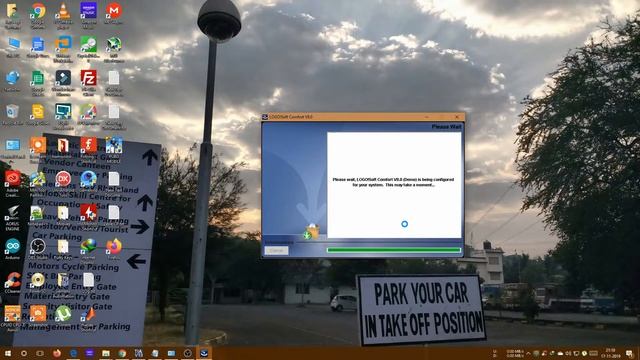Minimize the LOGO!Soft Comfort installer window
This screenshot has height=360, width=640.
427,117
